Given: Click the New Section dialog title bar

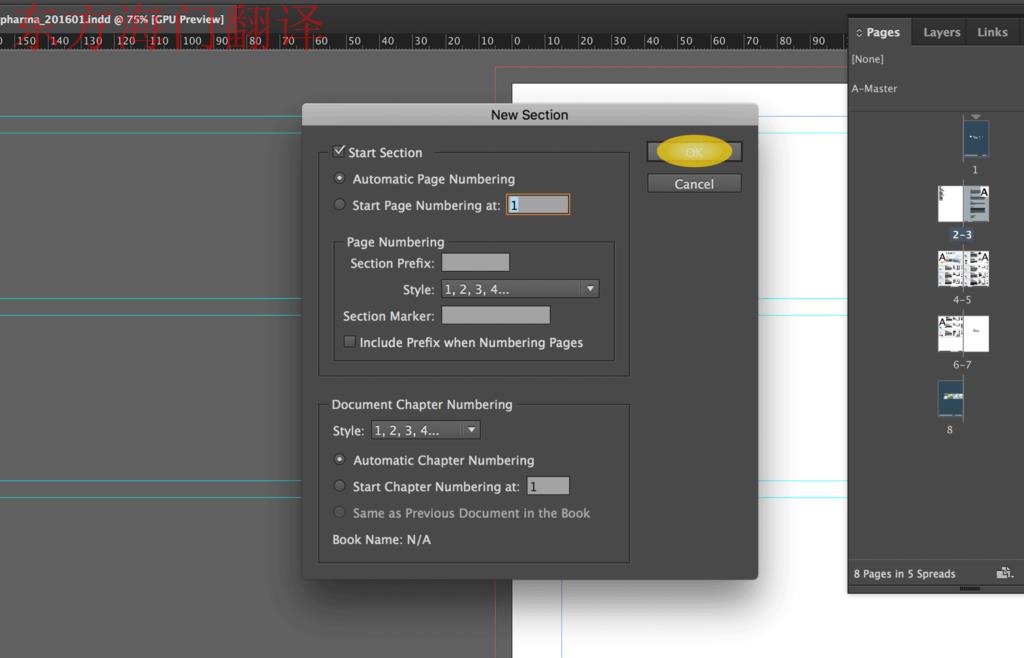Looking at the screenshot, I should 530,114.
